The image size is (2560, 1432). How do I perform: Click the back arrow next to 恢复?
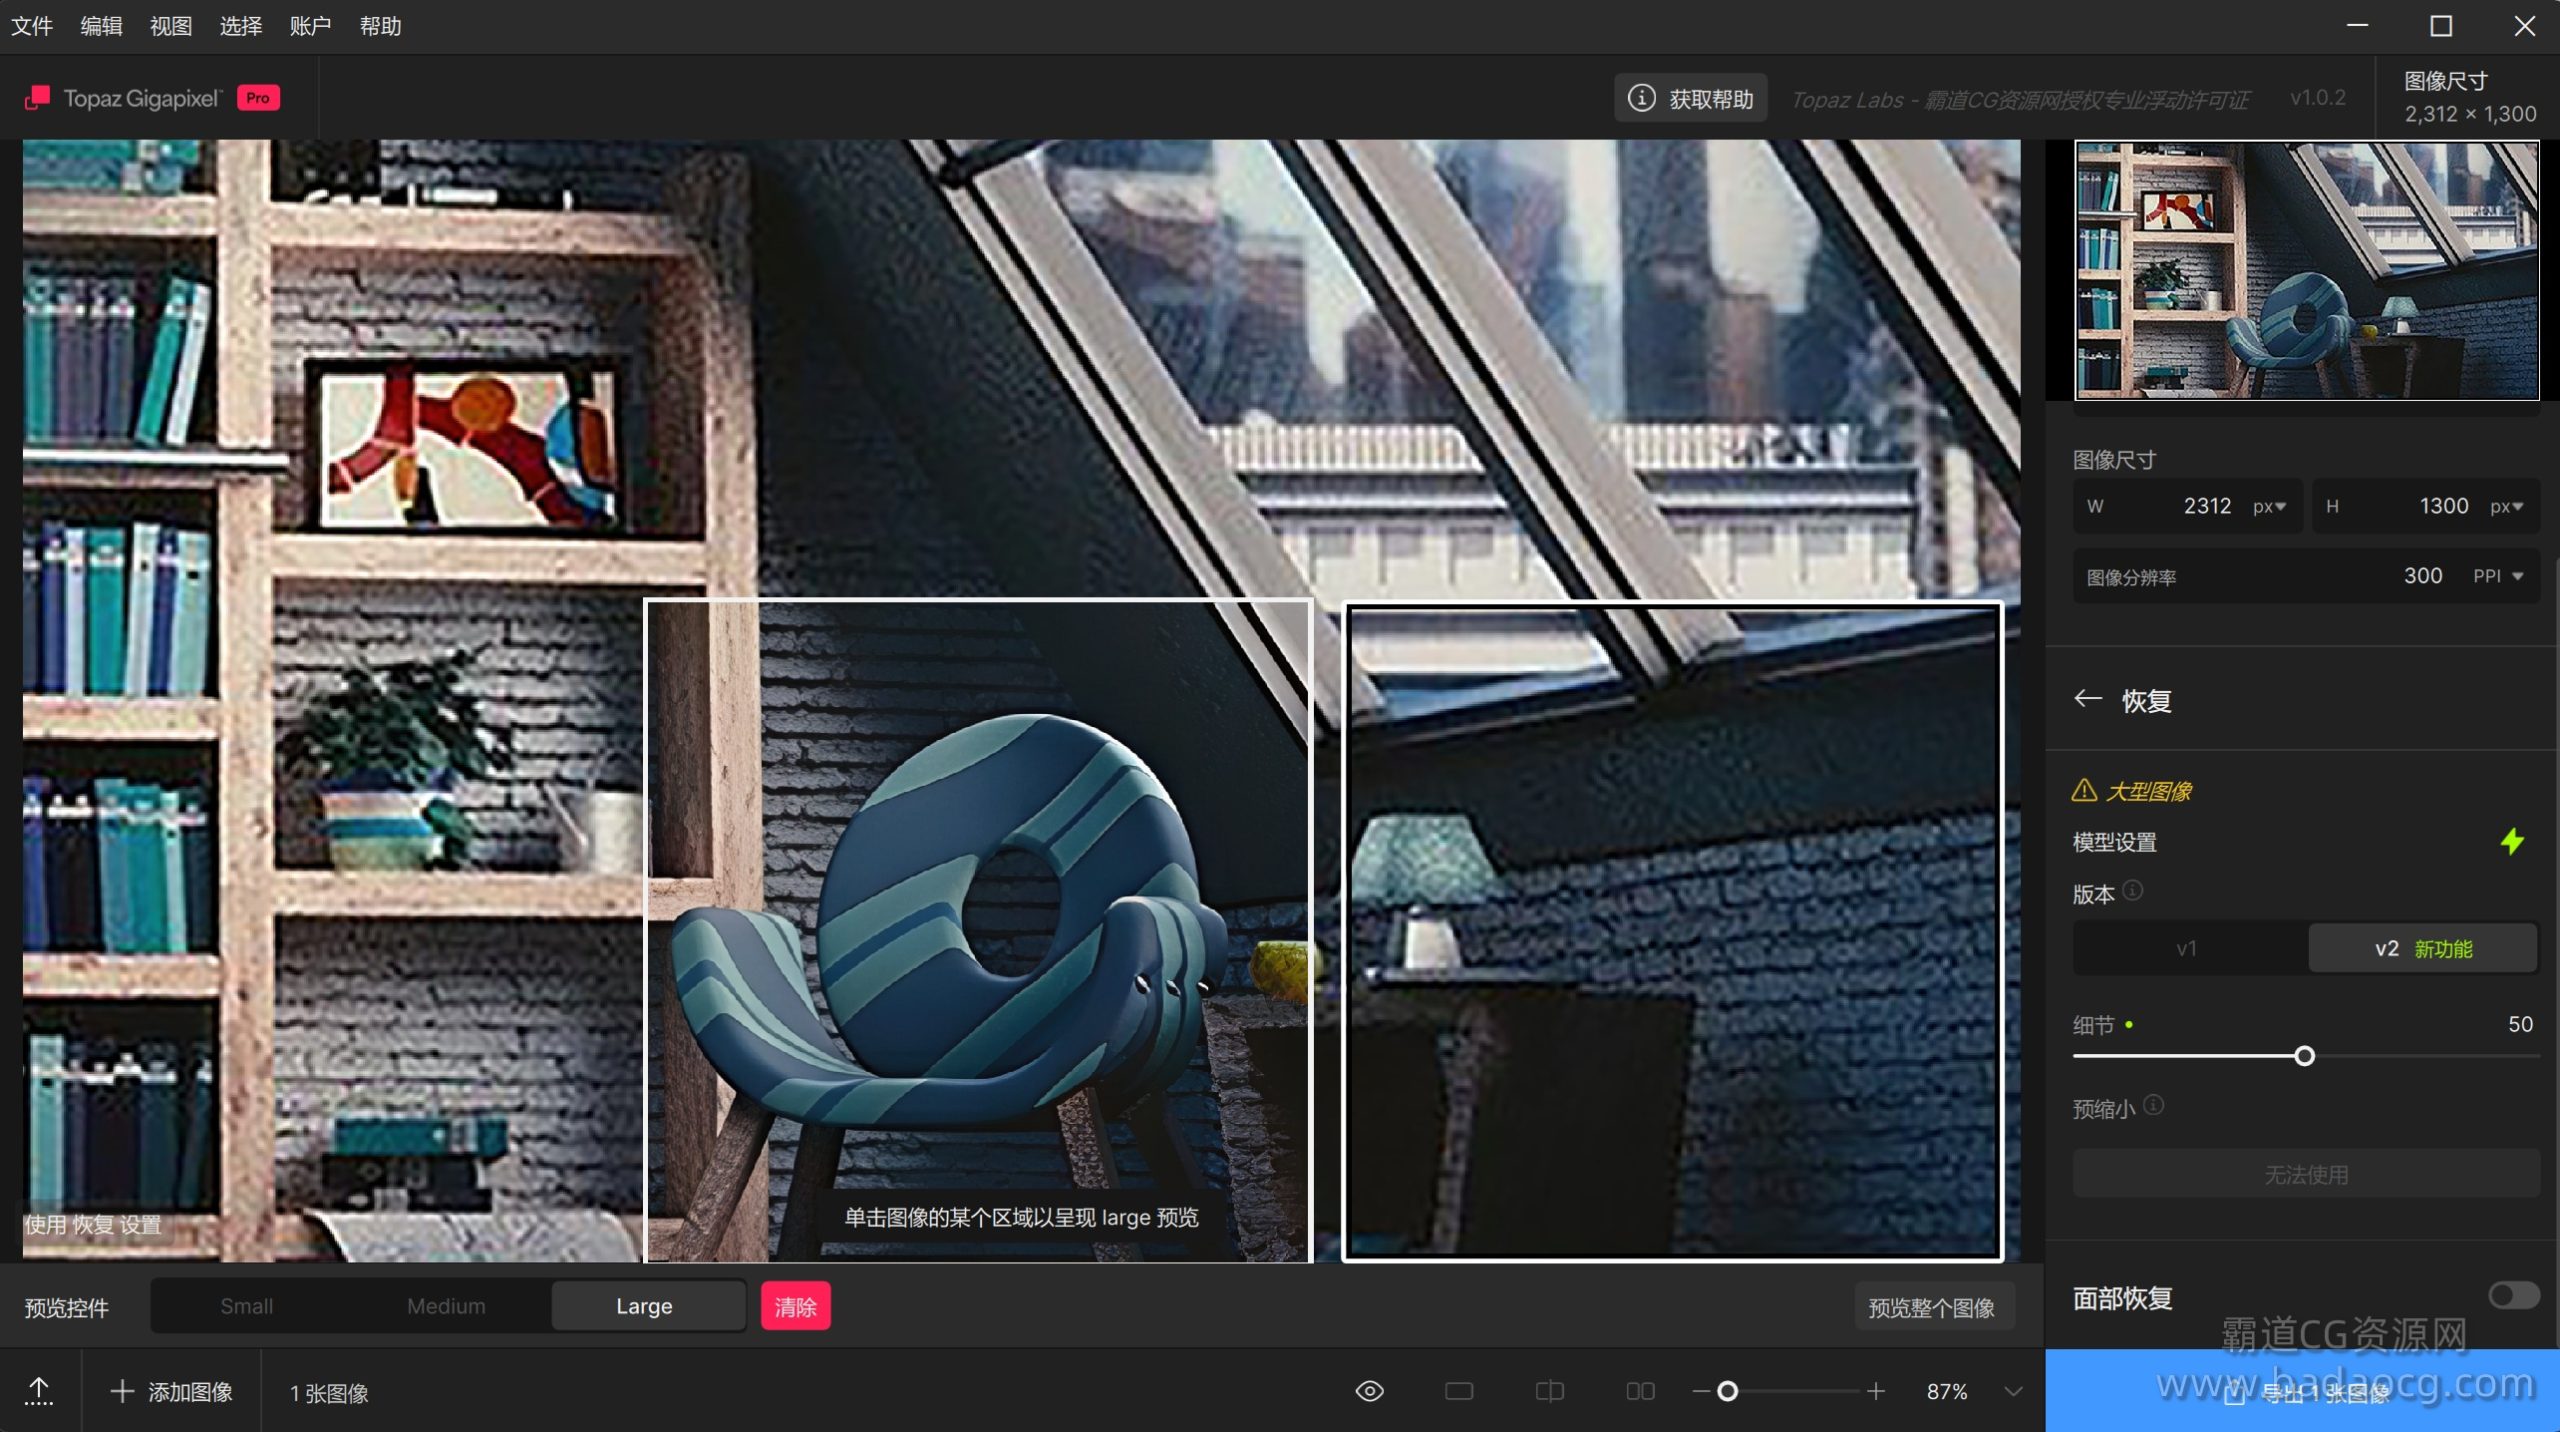pyautogui.click(x=2087, y=699)
